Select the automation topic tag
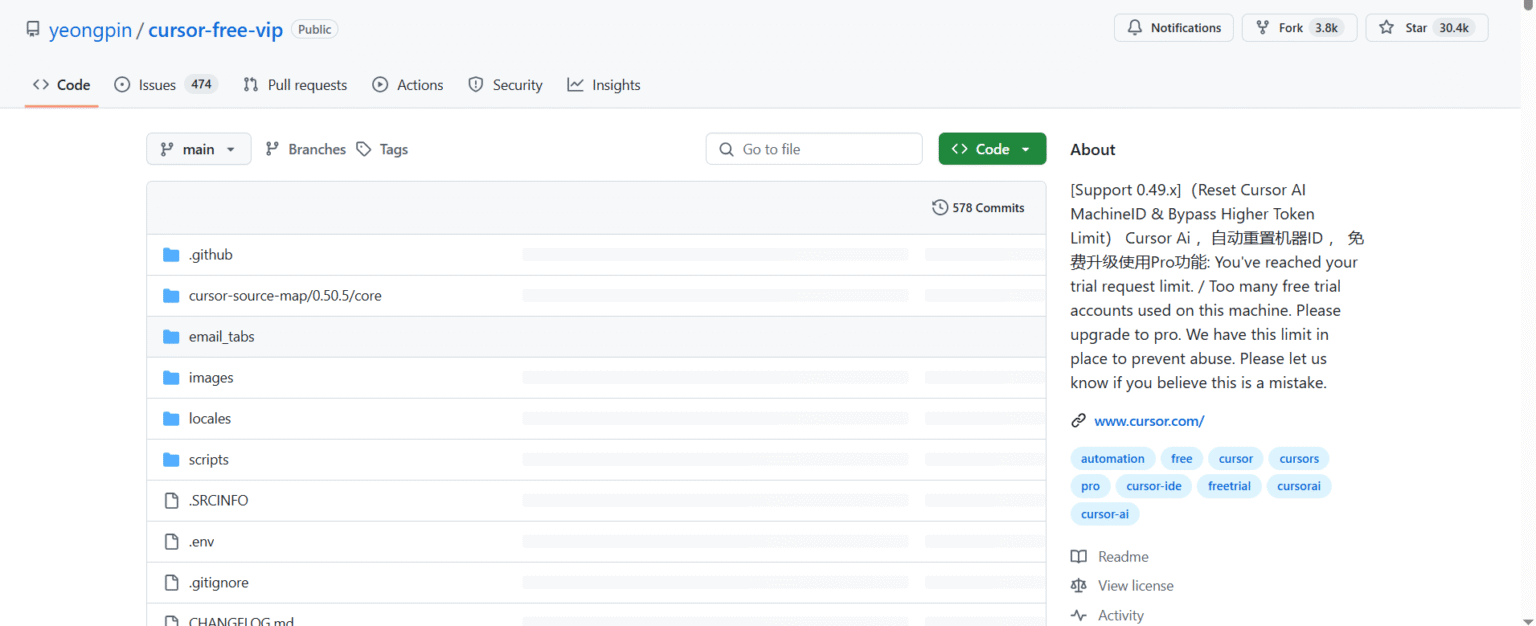The width and height of the screenshot is (1536, 626). point(1112,459)
